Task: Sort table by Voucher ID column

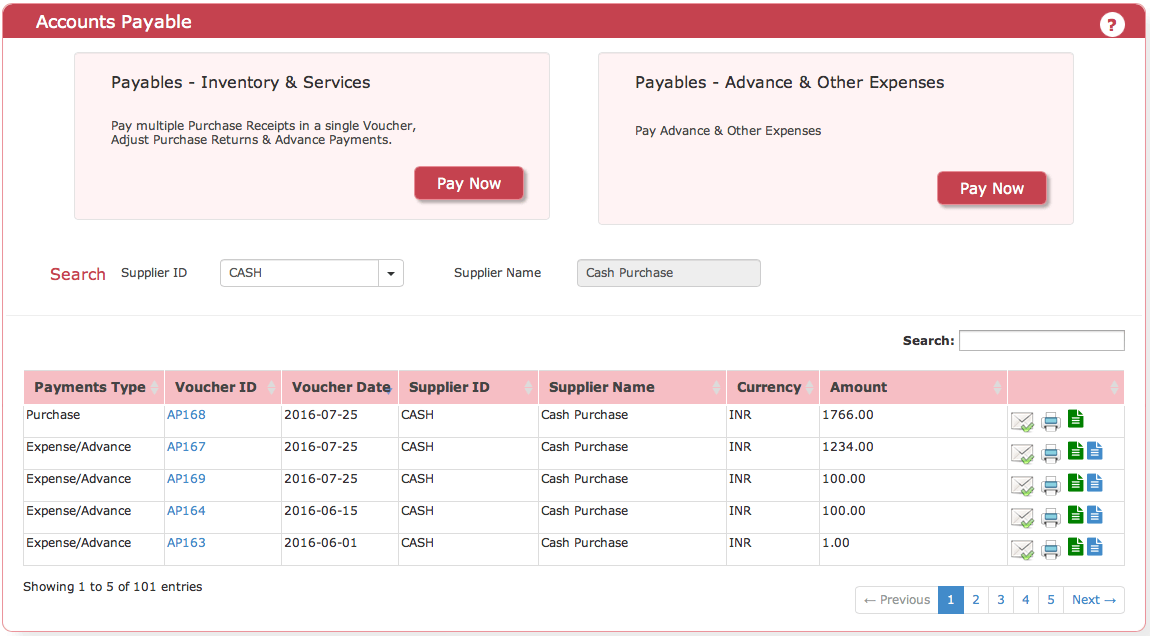Action: (x=223, y=387)
